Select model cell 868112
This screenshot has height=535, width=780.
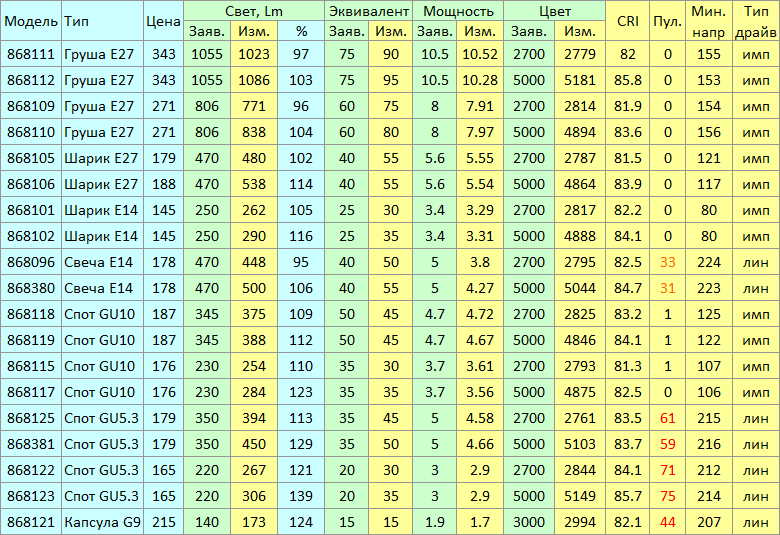[31, 80]
